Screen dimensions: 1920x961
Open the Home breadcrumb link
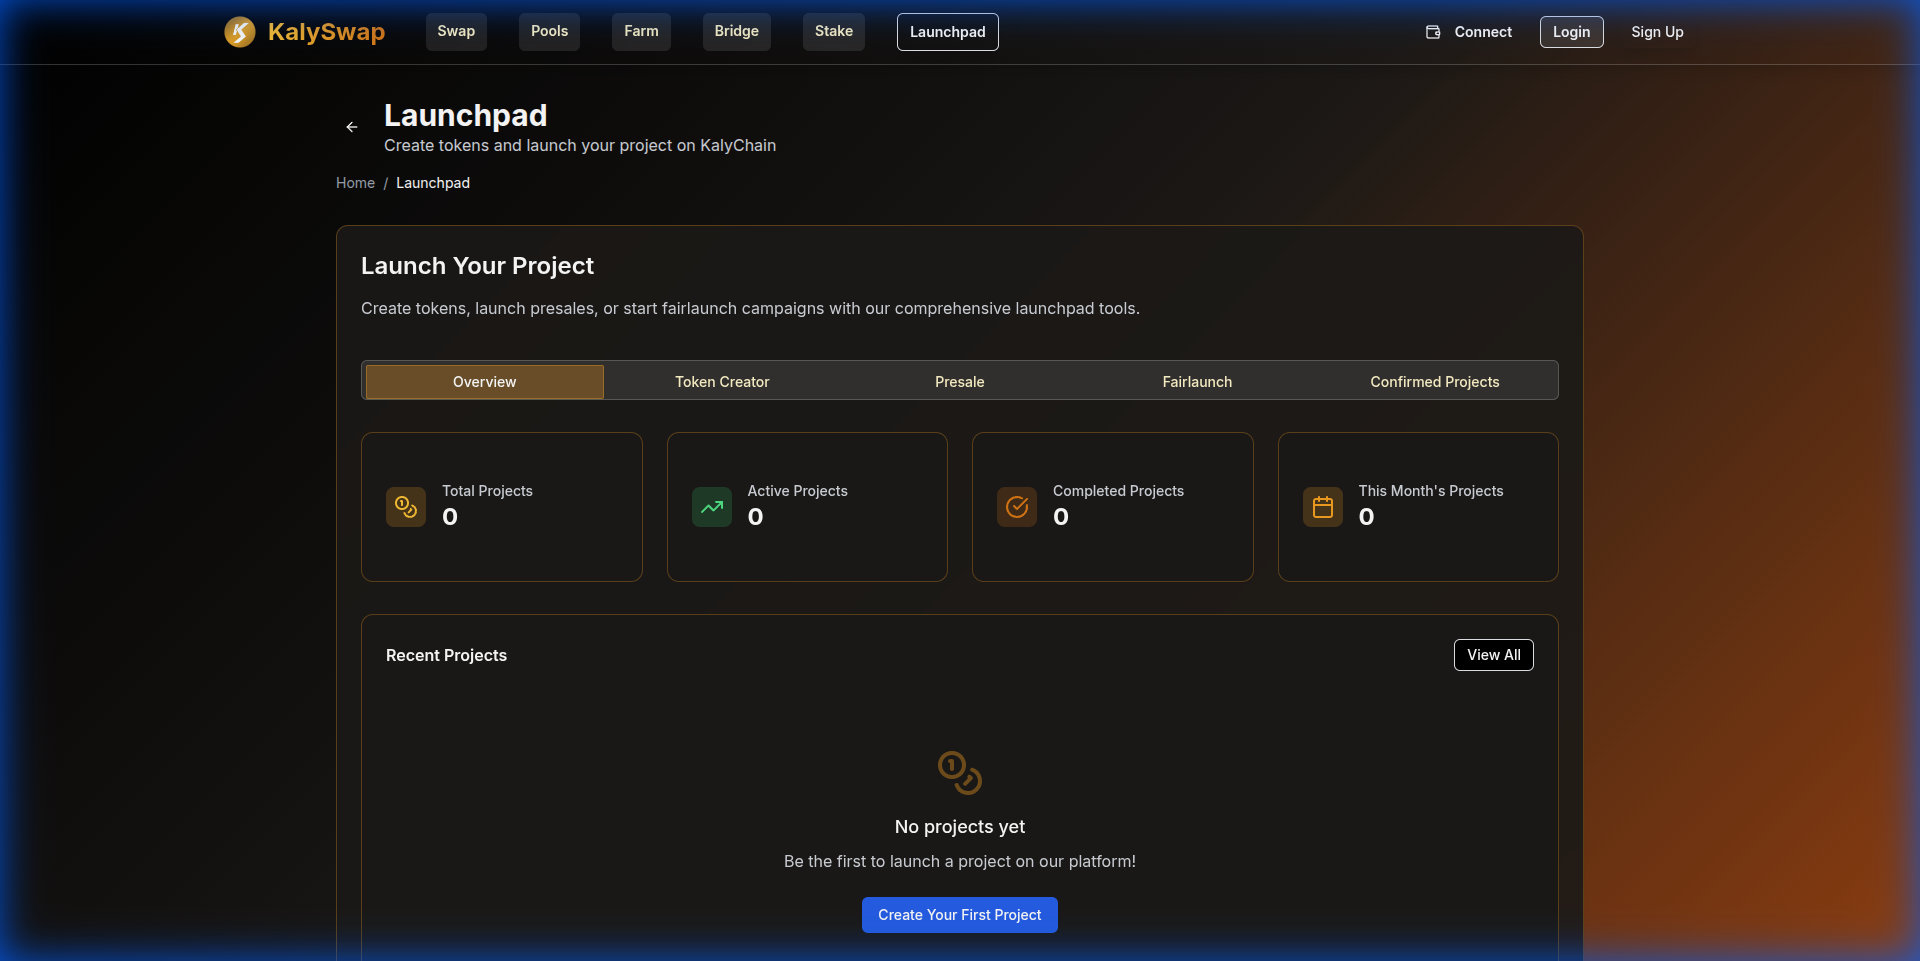point(355,182)
